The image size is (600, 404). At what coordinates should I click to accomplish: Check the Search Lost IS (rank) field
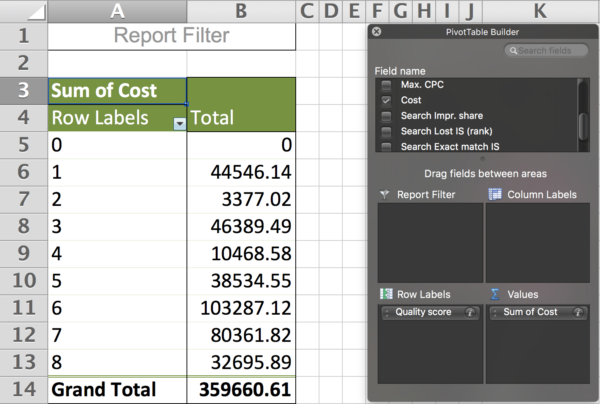(x=386, y=131)
